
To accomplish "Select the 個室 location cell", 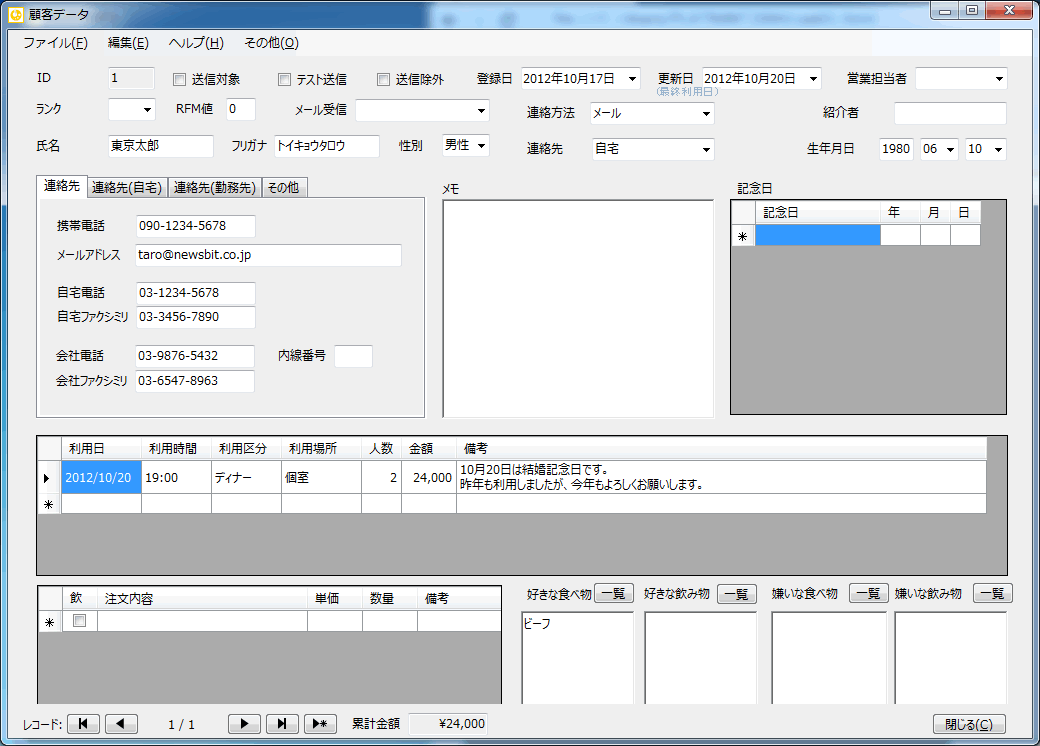I will click(322, 477).
